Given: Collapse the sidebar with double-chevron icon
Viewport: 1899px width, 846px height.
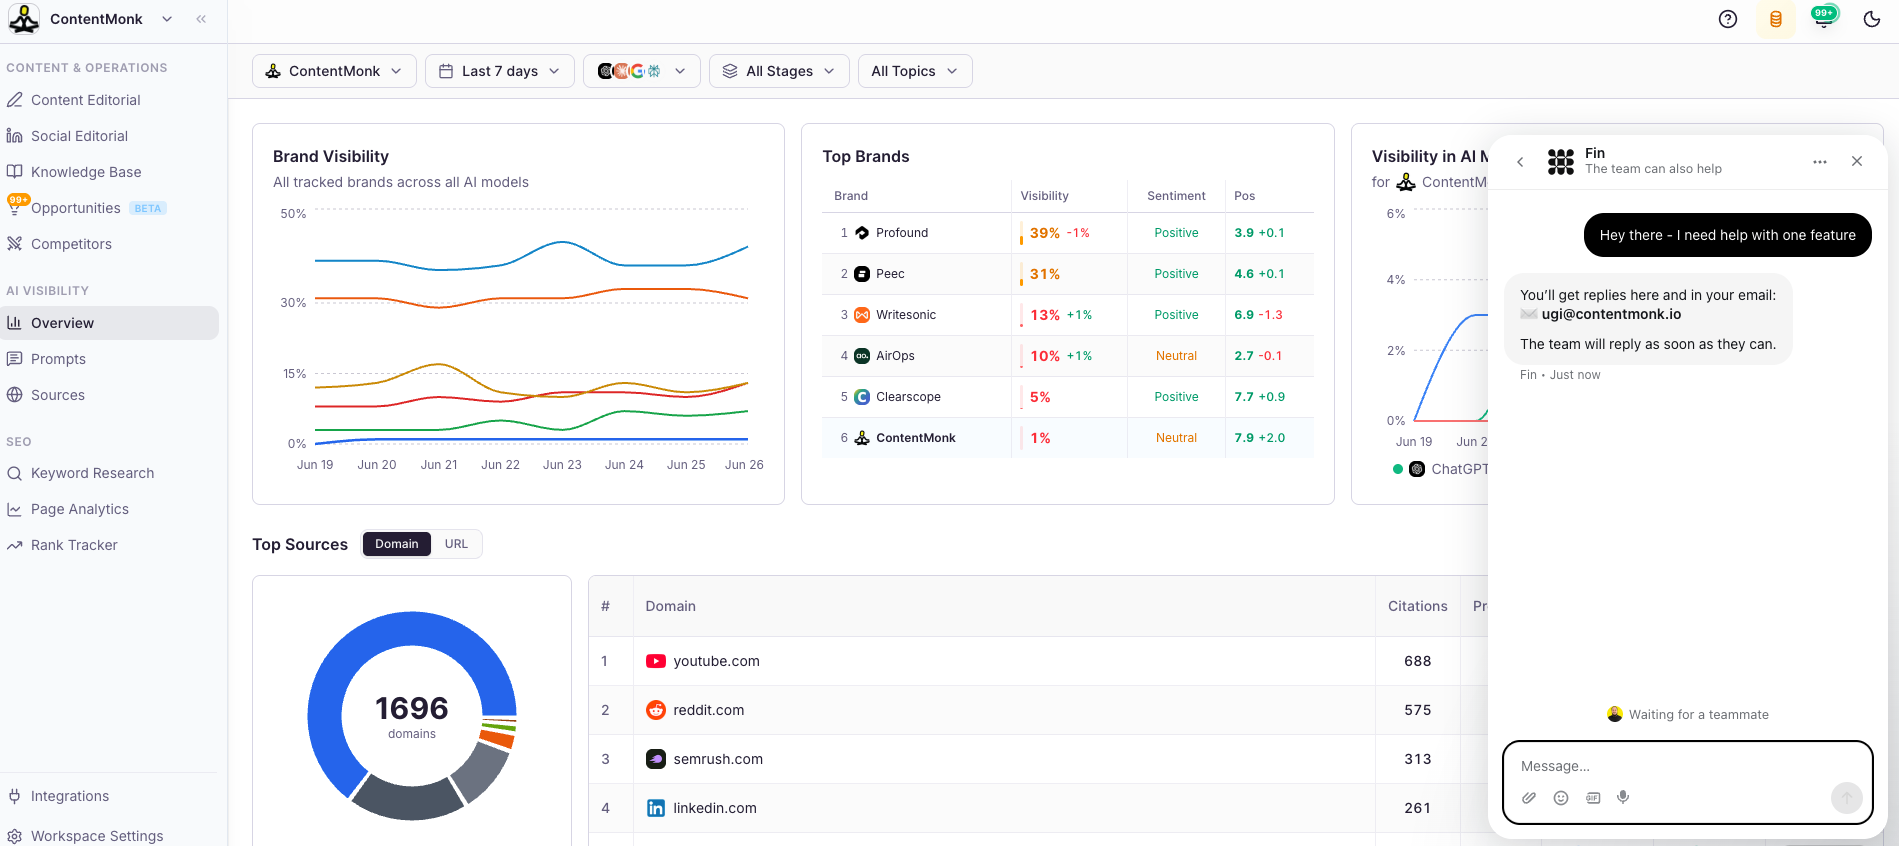Looking at the screenshot, I should click(x=201, y=19).
